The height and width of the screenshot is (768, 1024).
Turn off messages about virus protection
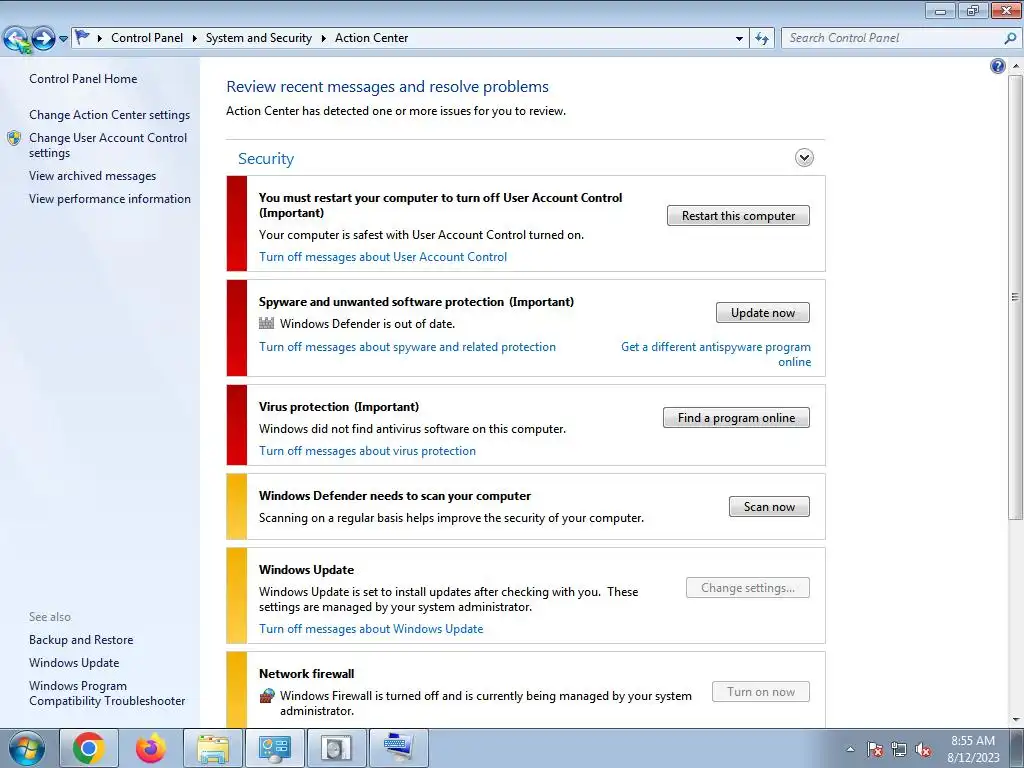pos(367,451)
